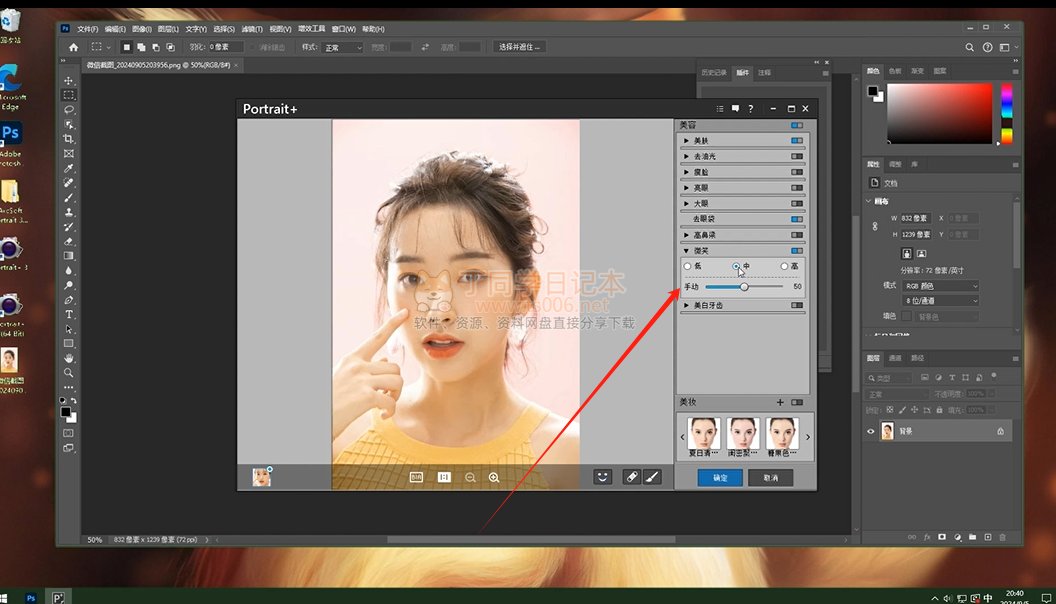Open the Portrait+ help question mark
This screenshot has height=604, width=1056.
750,108
